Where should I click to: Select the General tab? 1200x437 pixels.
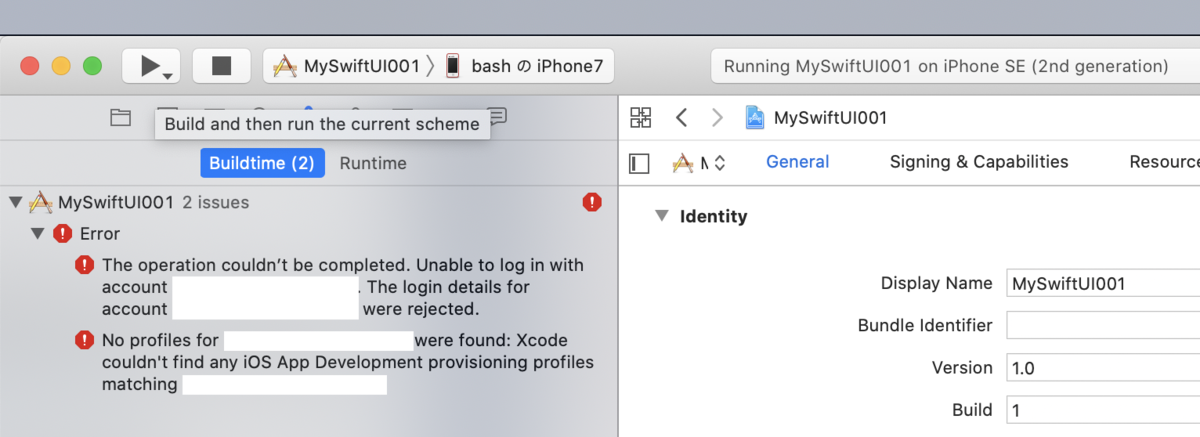[797, 162]
